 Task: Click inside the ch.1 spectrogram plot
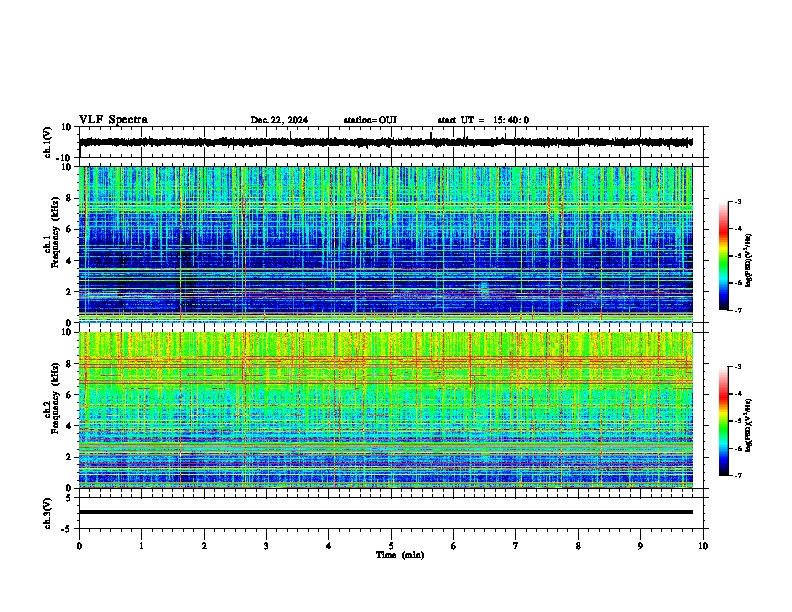point(385,244)
